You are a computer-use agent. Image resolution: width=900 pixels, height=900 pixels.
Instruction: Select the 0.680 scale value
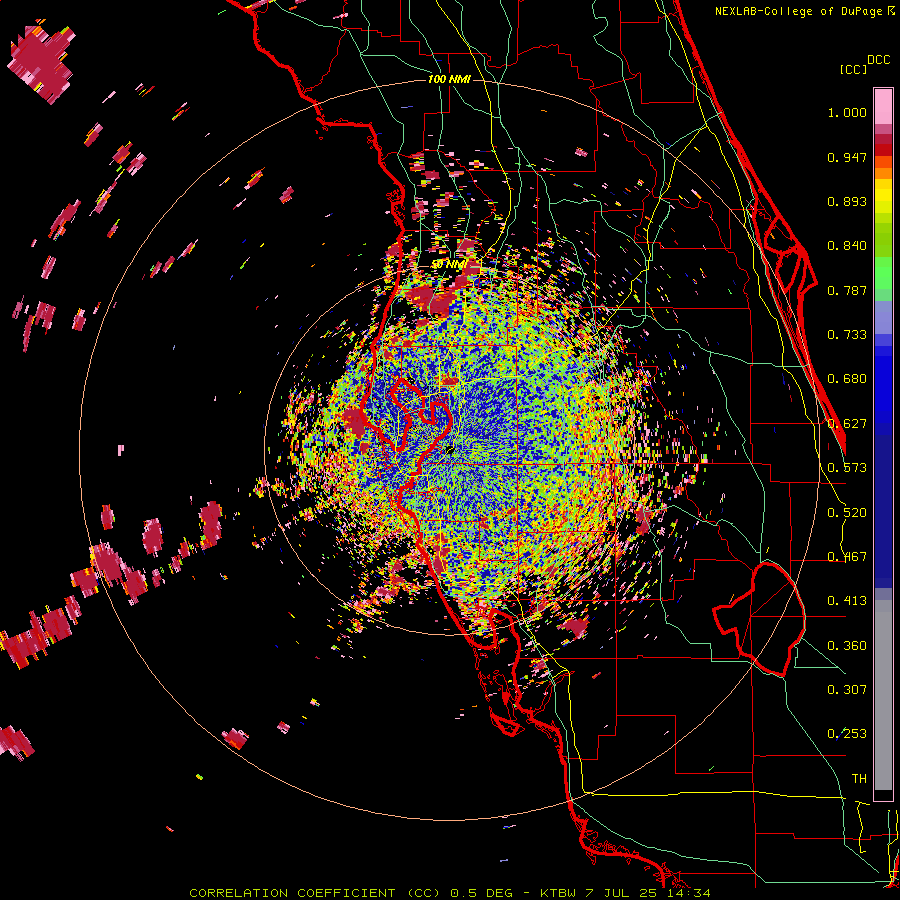click(847, 379)
